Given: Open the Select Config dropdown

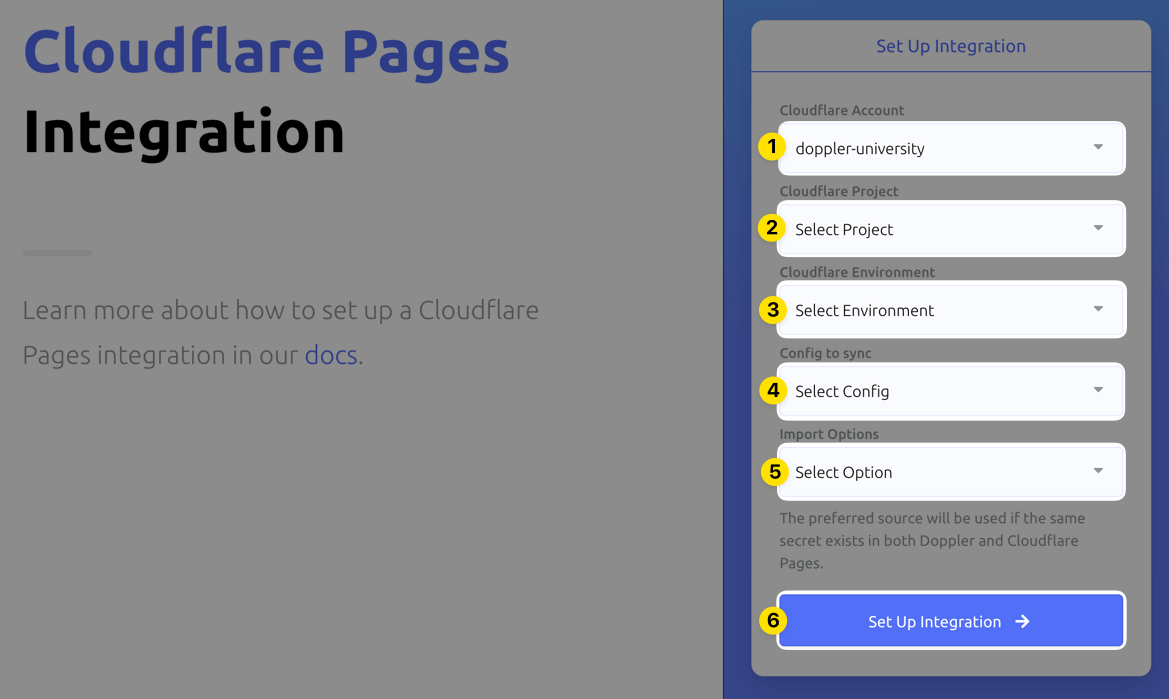Looking at the screenshot, I should click(x=951, y=391).
